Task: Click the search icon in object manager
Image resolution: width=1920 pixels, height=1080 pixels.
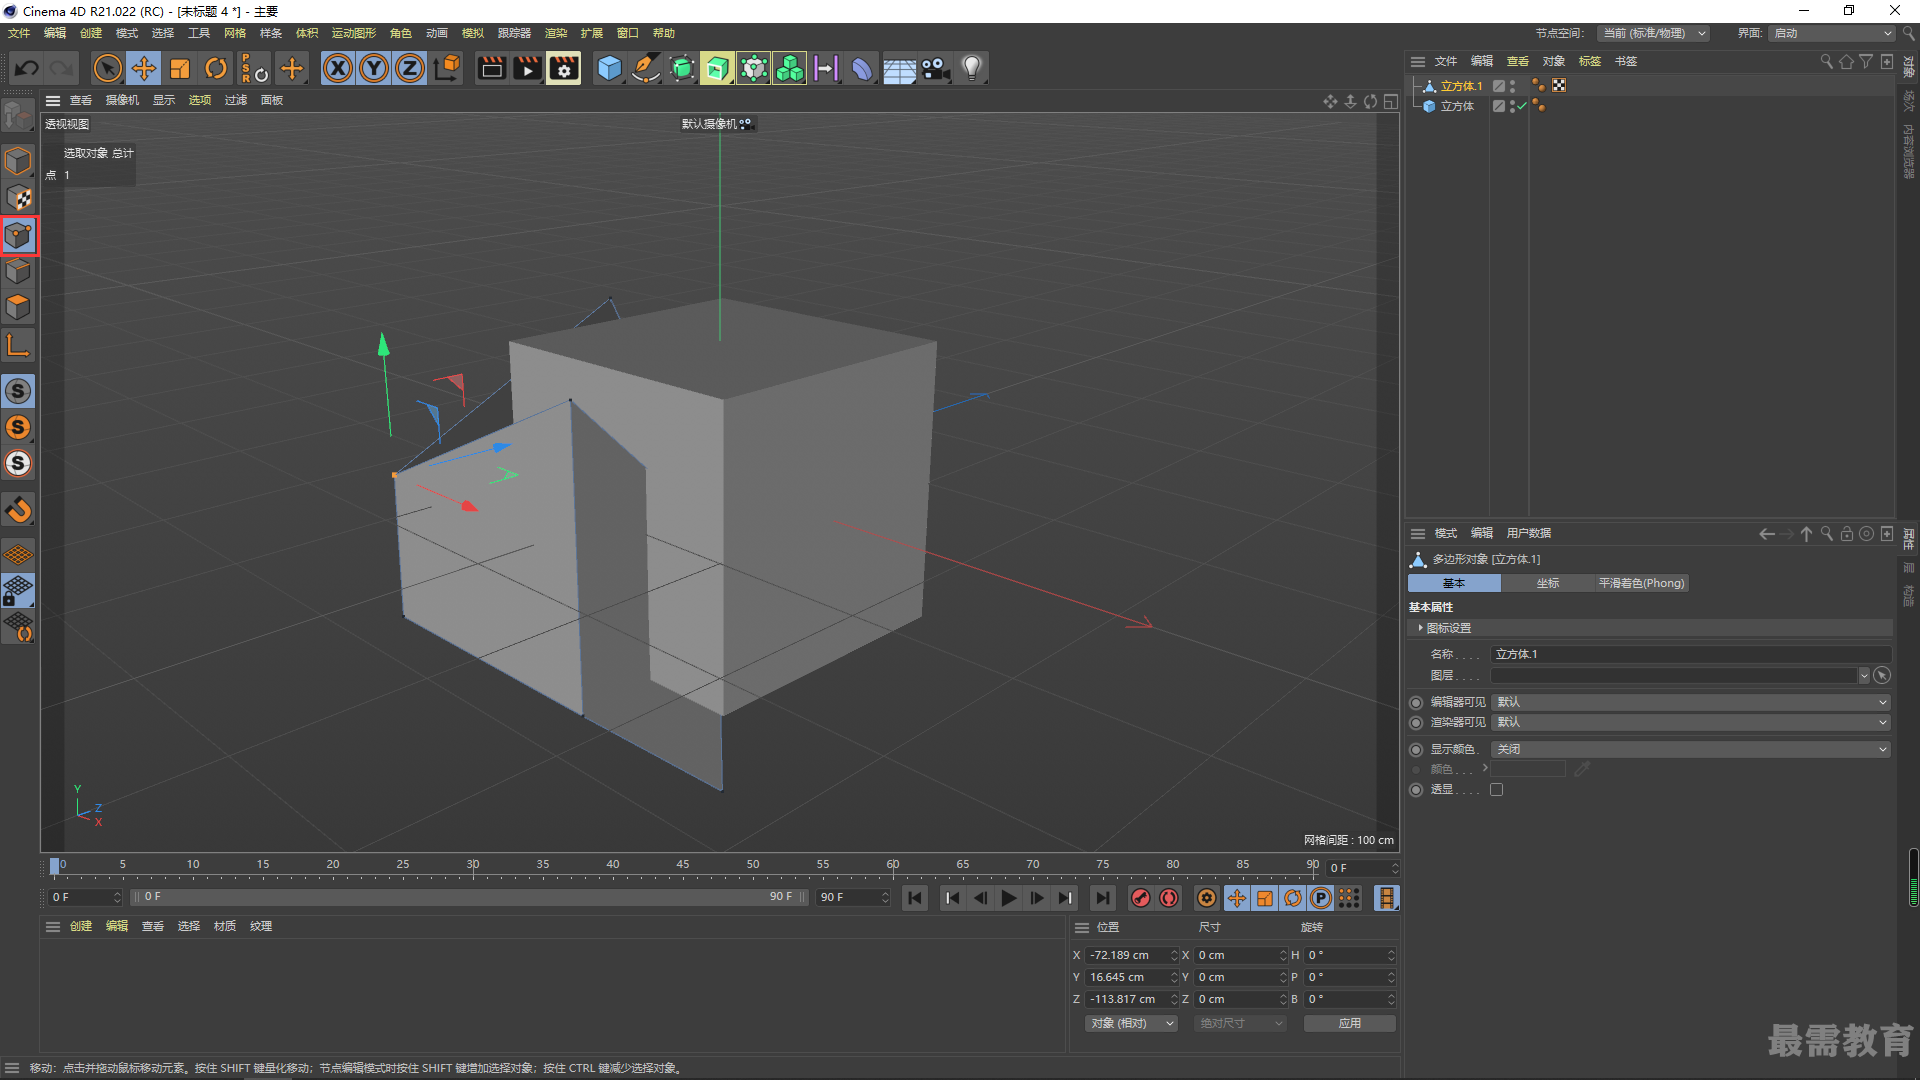Action: coord(1826,61)
